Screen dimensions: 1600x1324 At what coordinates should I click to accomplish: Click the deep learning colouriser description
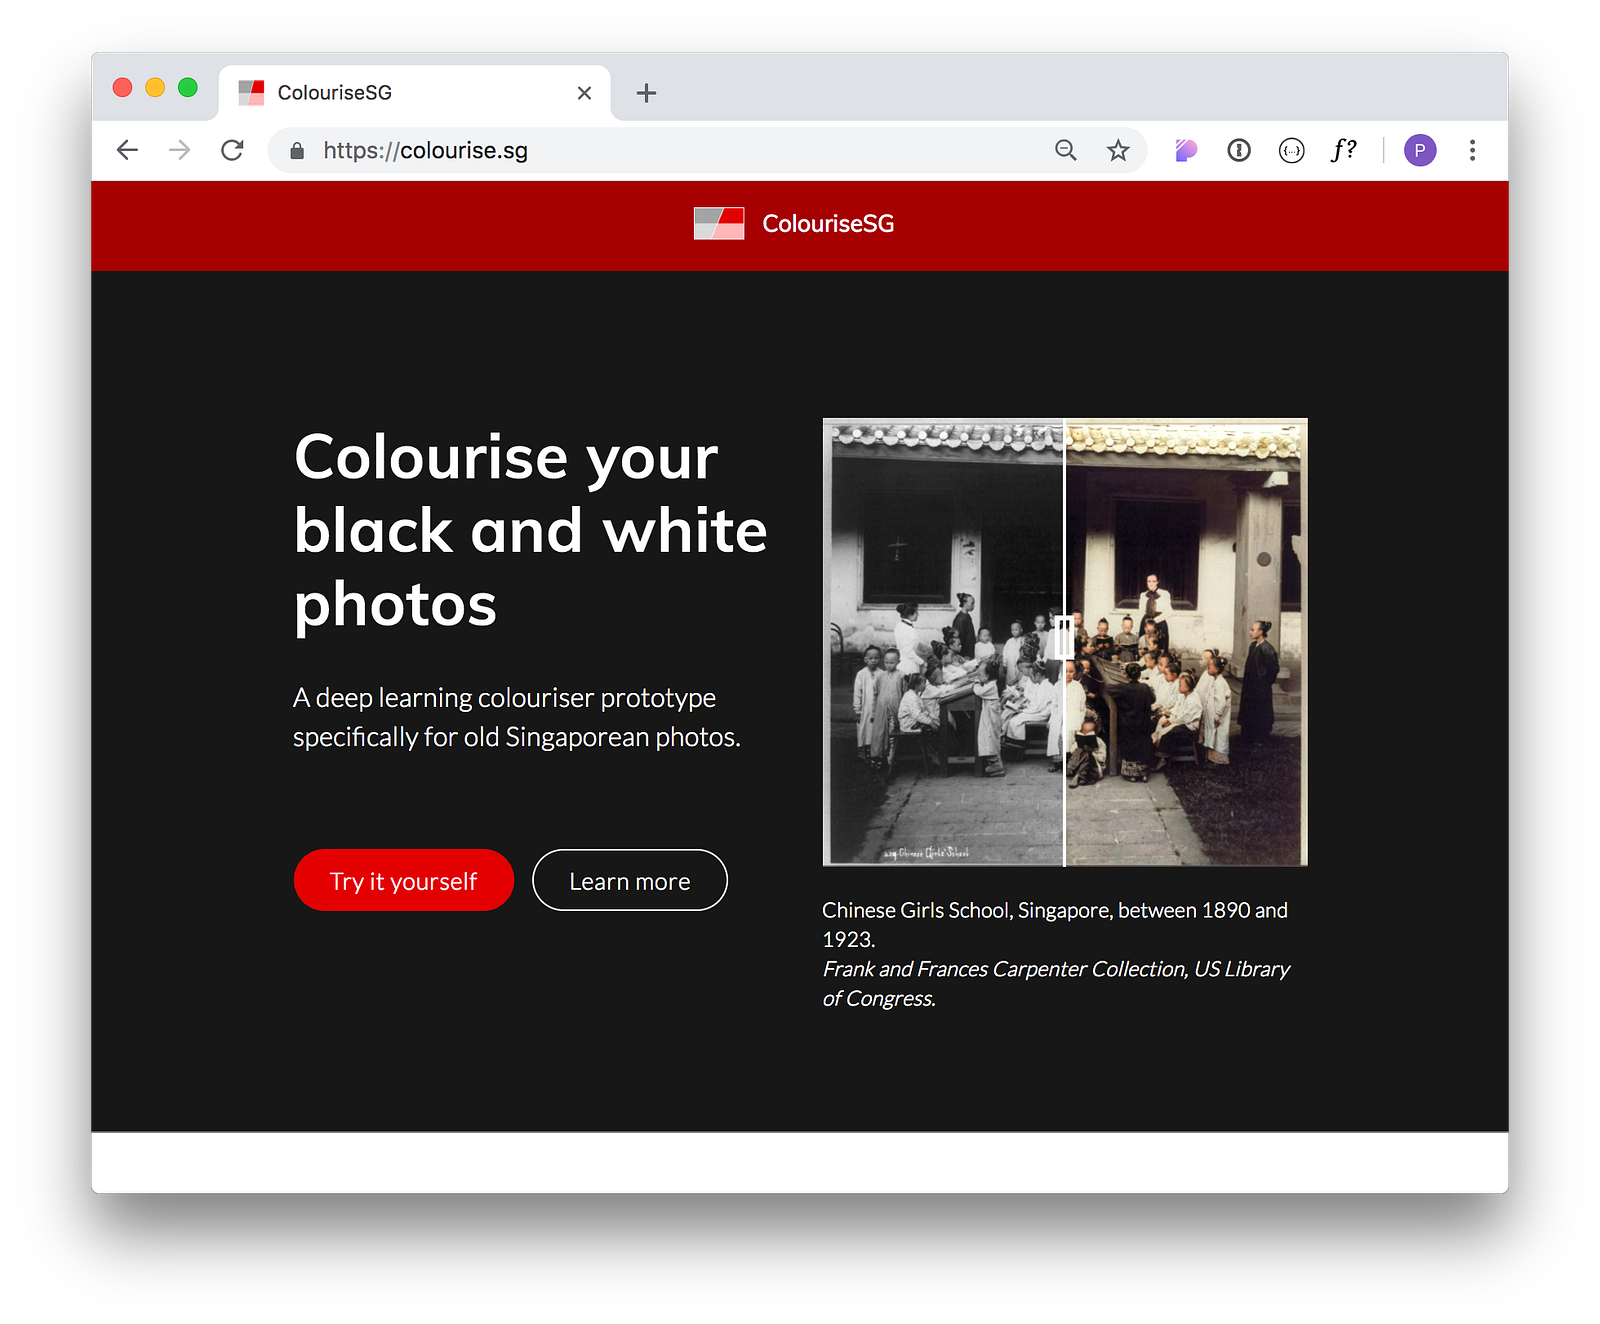tap(517, 717)
